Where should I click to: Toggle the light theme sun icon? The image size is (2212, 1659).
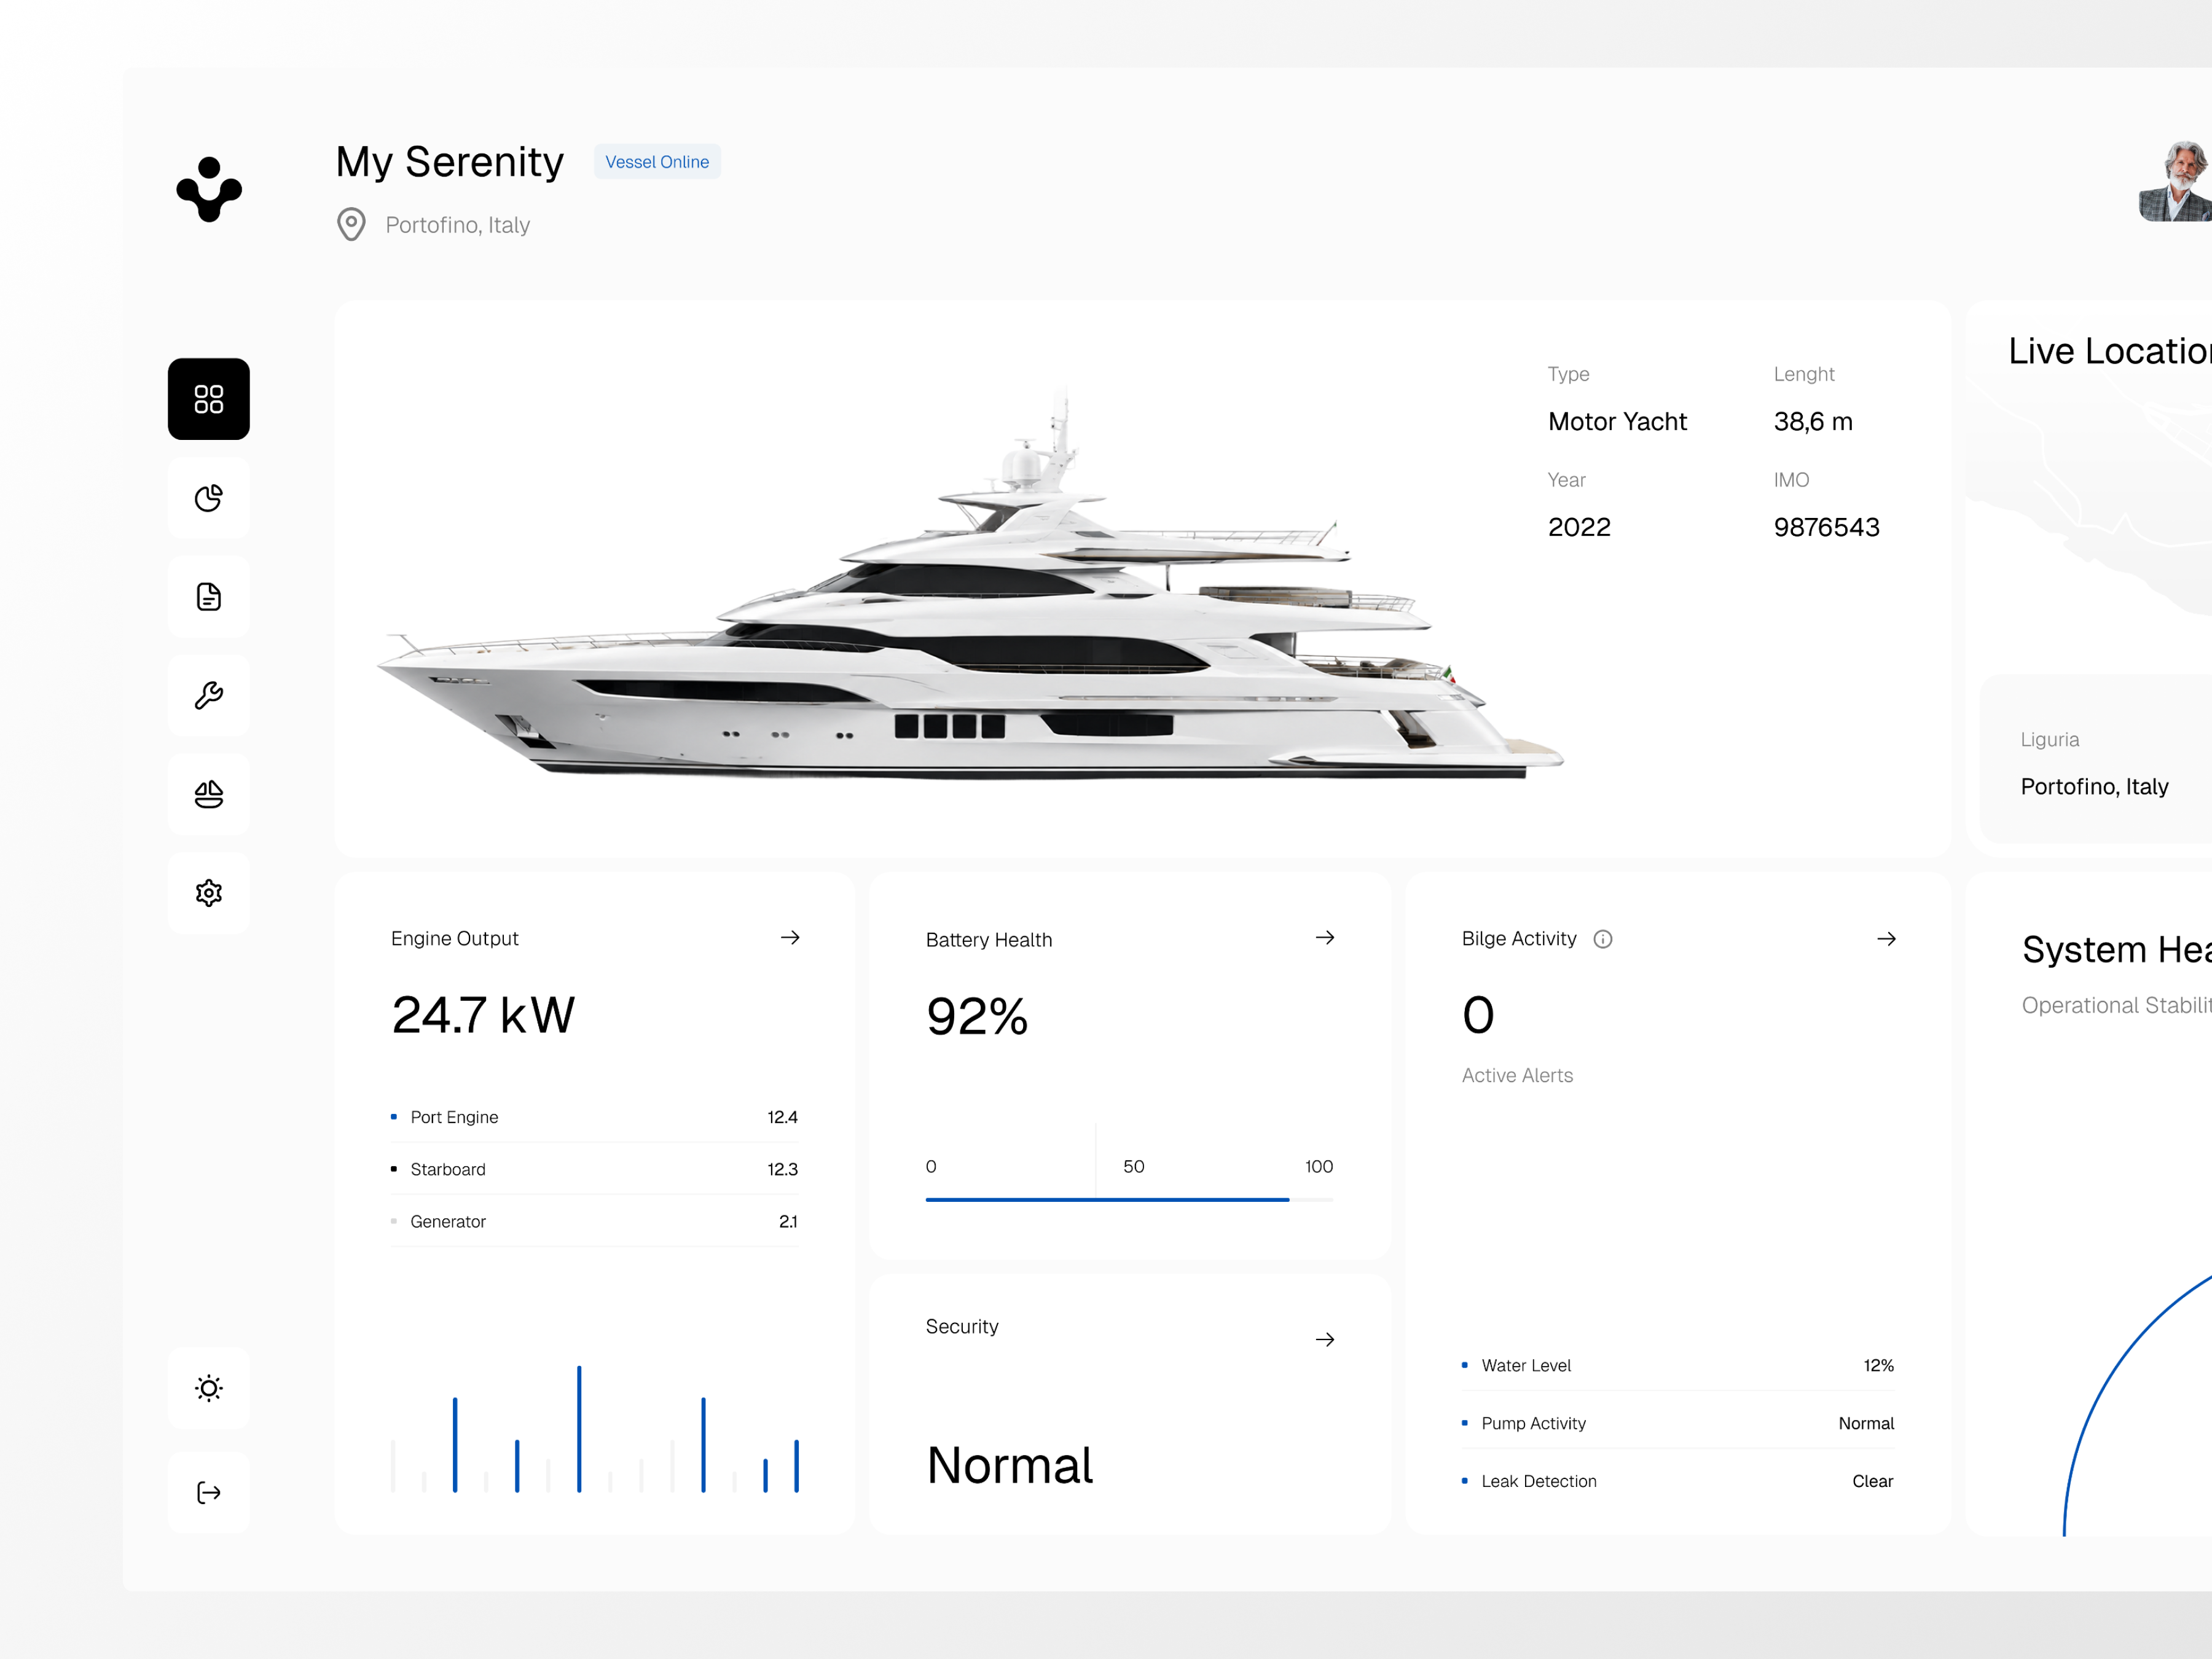click(x=208, y=1388)
